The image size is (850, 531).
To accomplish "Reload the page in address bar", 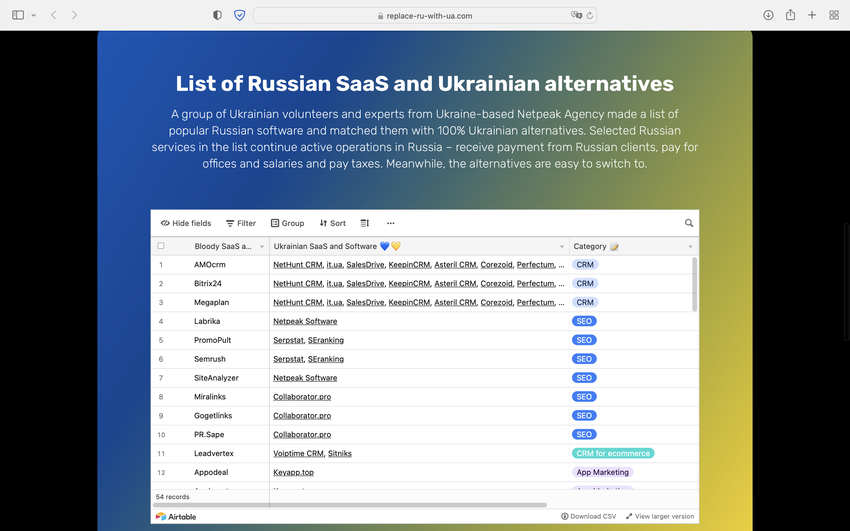I will 590,15.
